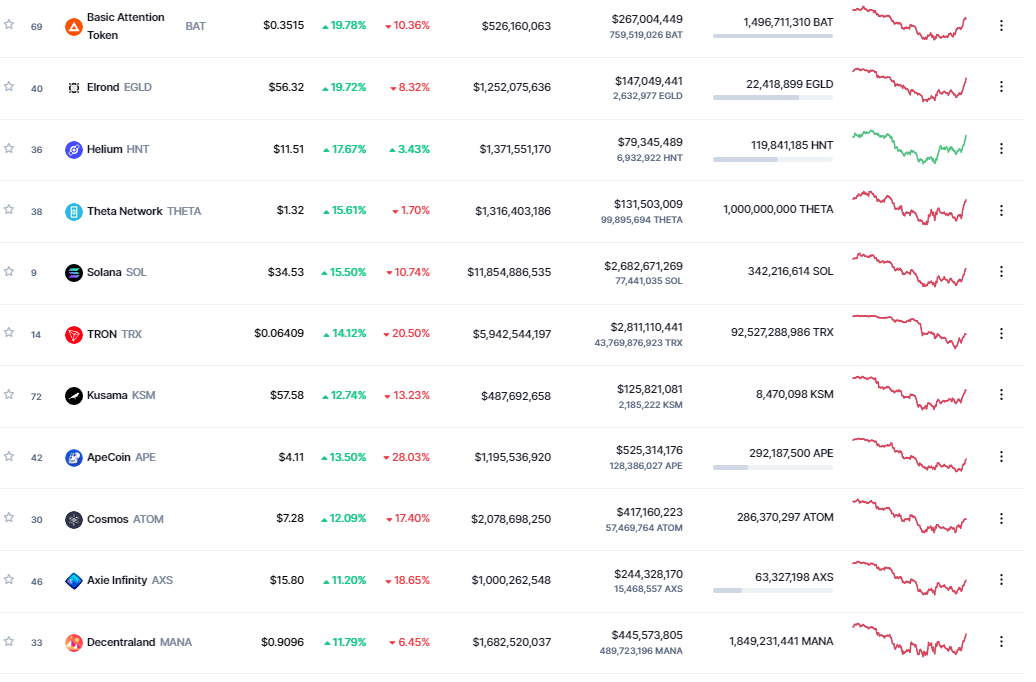Screen dimensions: 1036x682
Task: Click Theta supply 1,000,000,000 THETA
Action: click(778, 209)
